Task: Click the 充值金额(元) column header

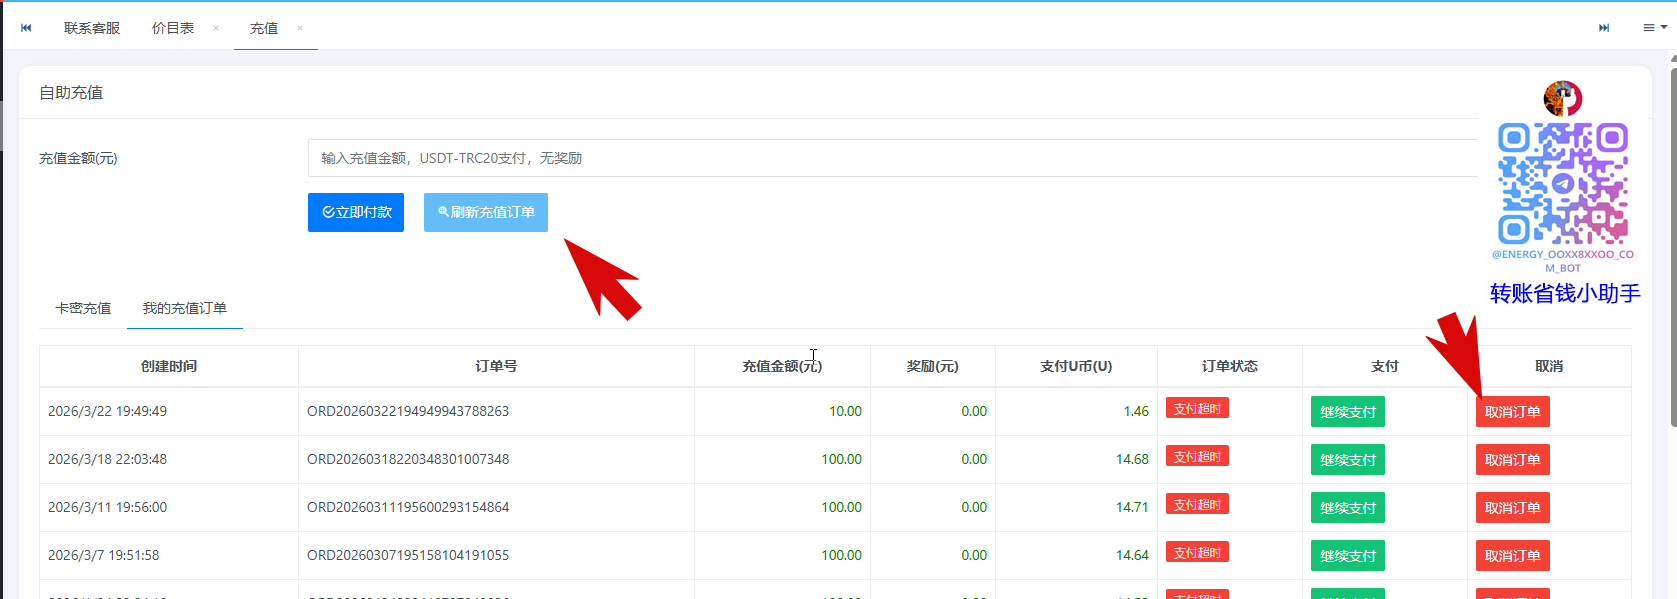Action: pyautogui.click(x=782, y=366)
